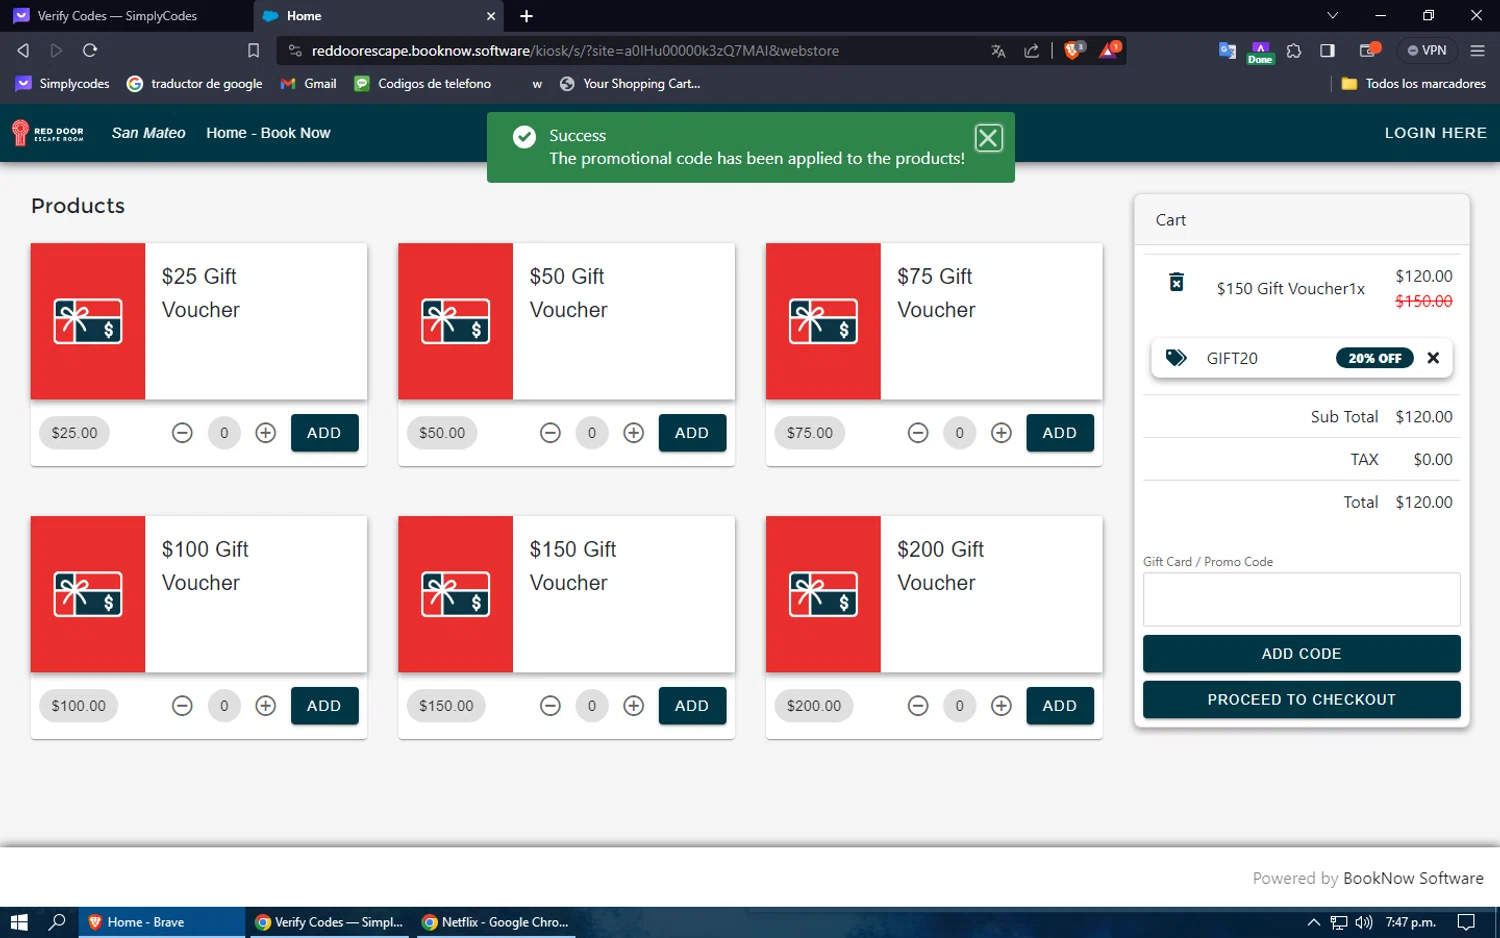
Task: Reload the current page
Action: click(x=90, y=51)
